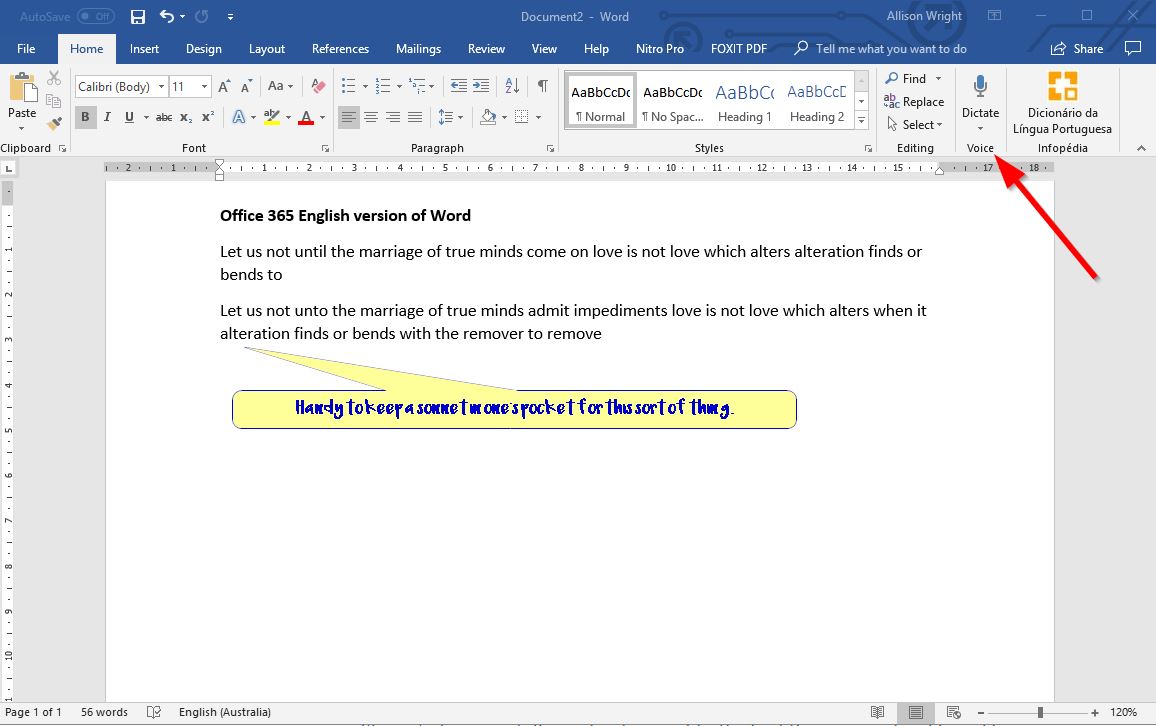Toggle Bold formatting on

[x=86, y=117]
